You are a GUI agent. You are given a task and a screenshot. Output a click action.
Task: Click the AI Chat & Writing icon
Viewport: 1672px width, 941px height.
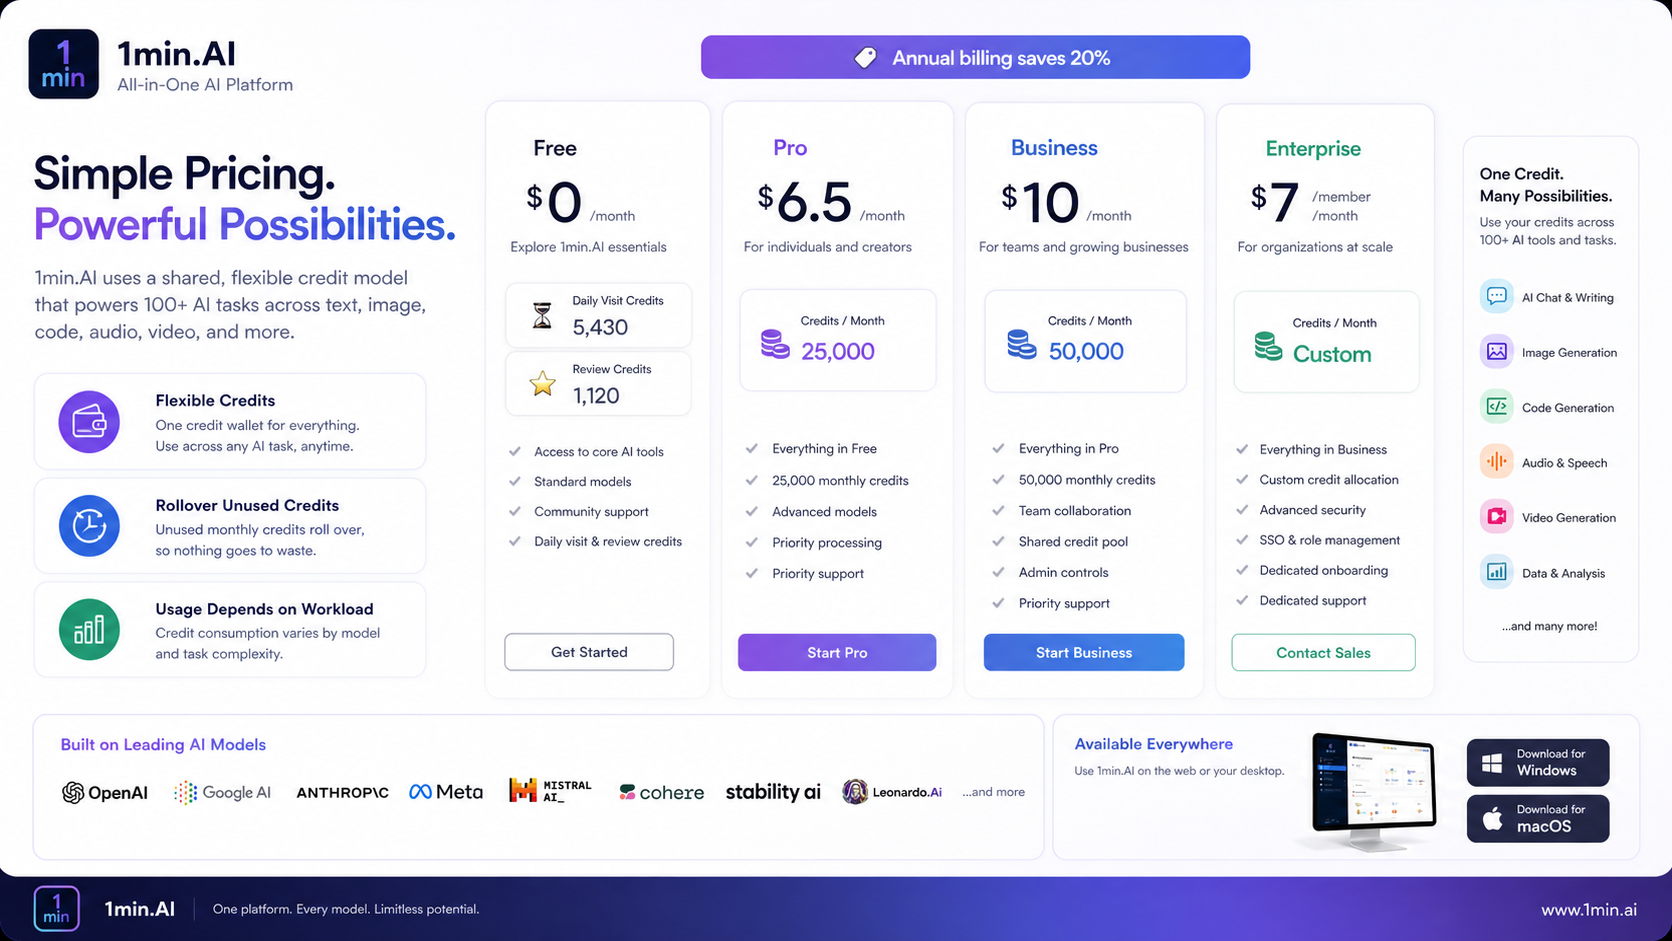[1496, 297]
